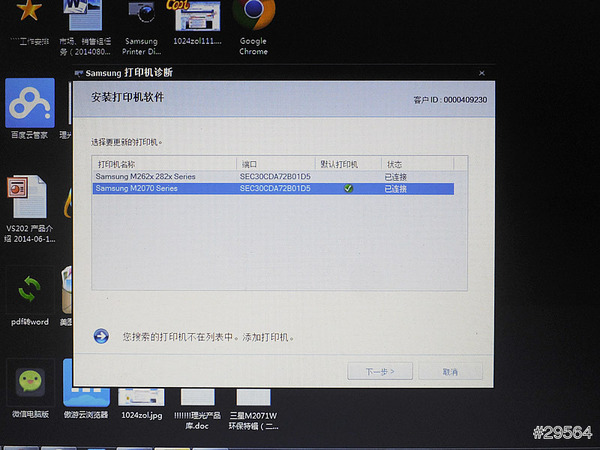Click the 选择要更新的打印机 instruction text

pyautogui.click(x=127, y=142)
